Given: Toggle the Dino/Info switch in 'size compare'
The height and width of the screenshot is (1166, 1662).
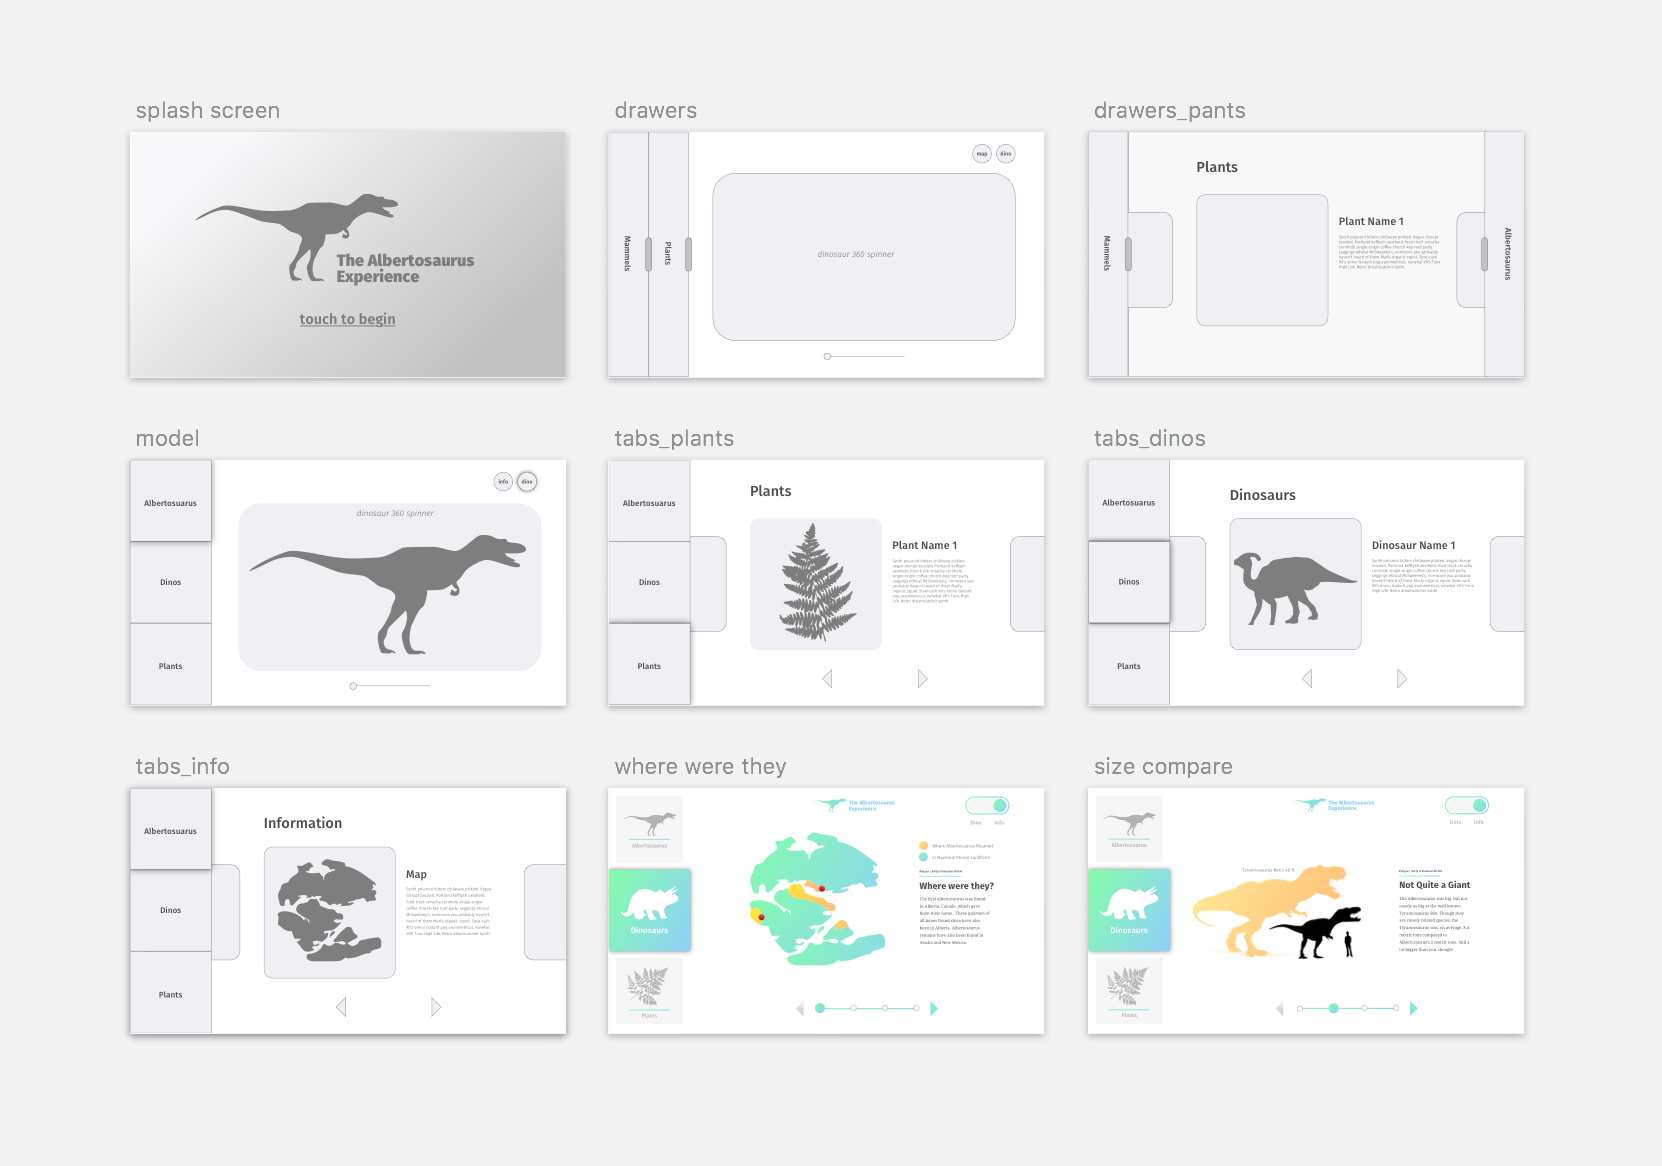Looking at the screenshot, I should coord(1467,805).
